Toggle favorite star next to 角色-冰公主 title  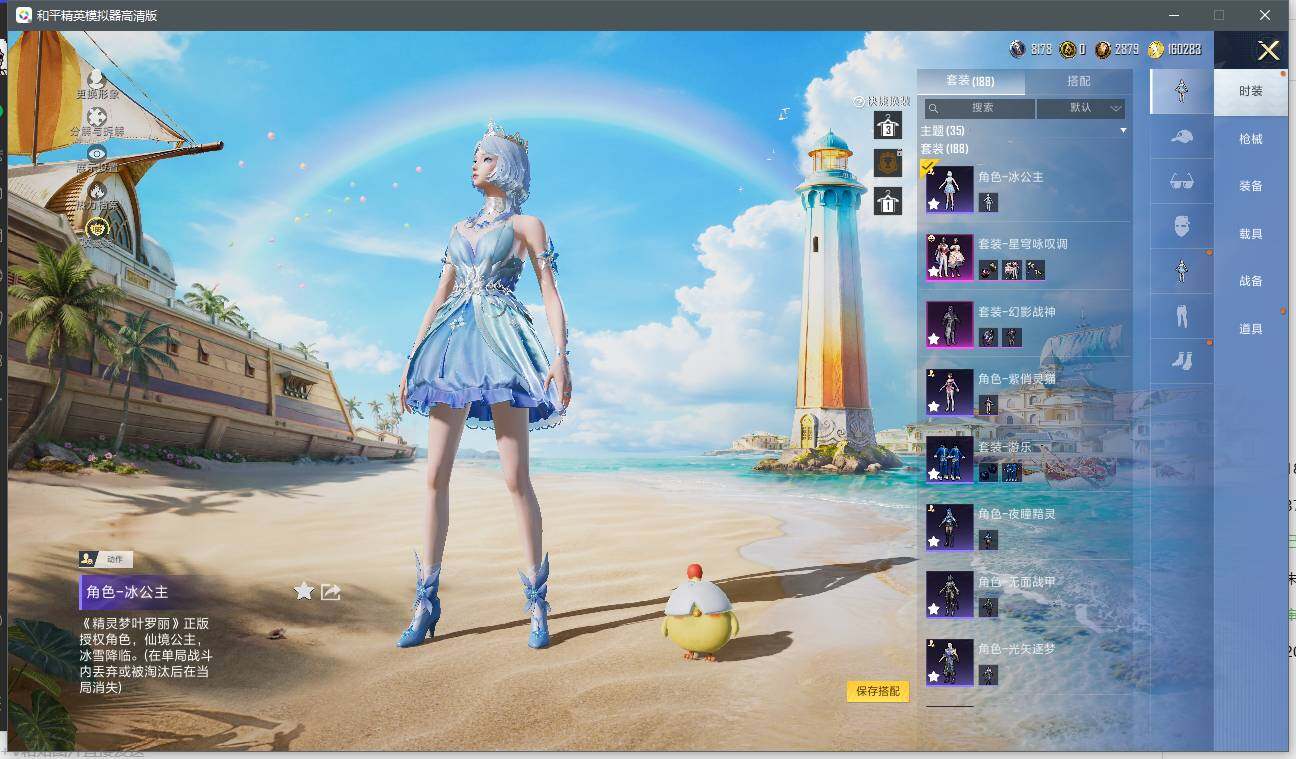(304, 592)
